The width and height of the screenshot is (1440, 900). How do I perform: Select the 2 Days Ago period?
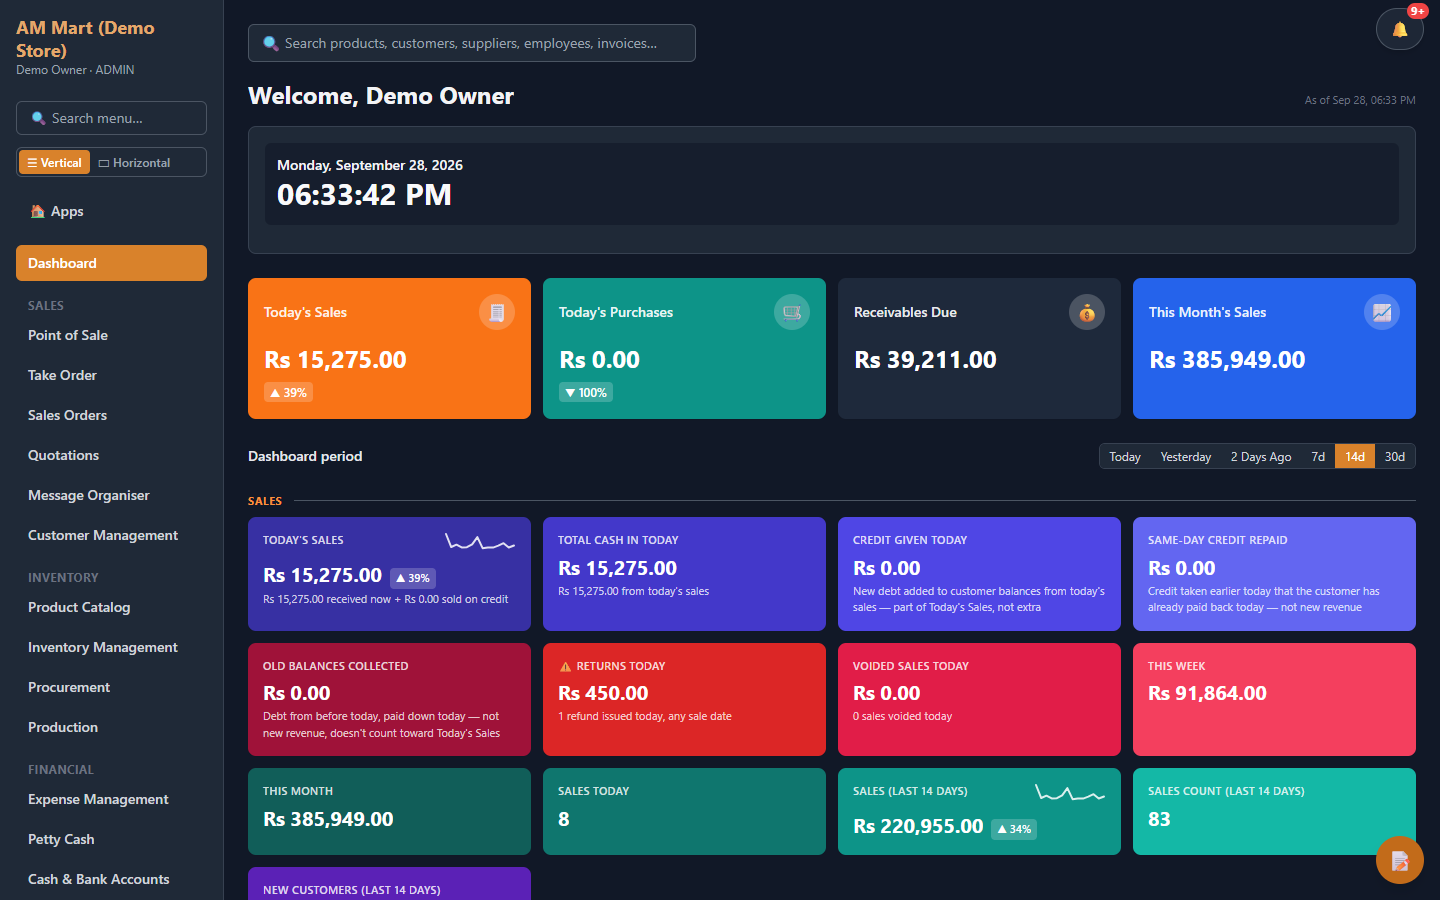click(1261, 456)
